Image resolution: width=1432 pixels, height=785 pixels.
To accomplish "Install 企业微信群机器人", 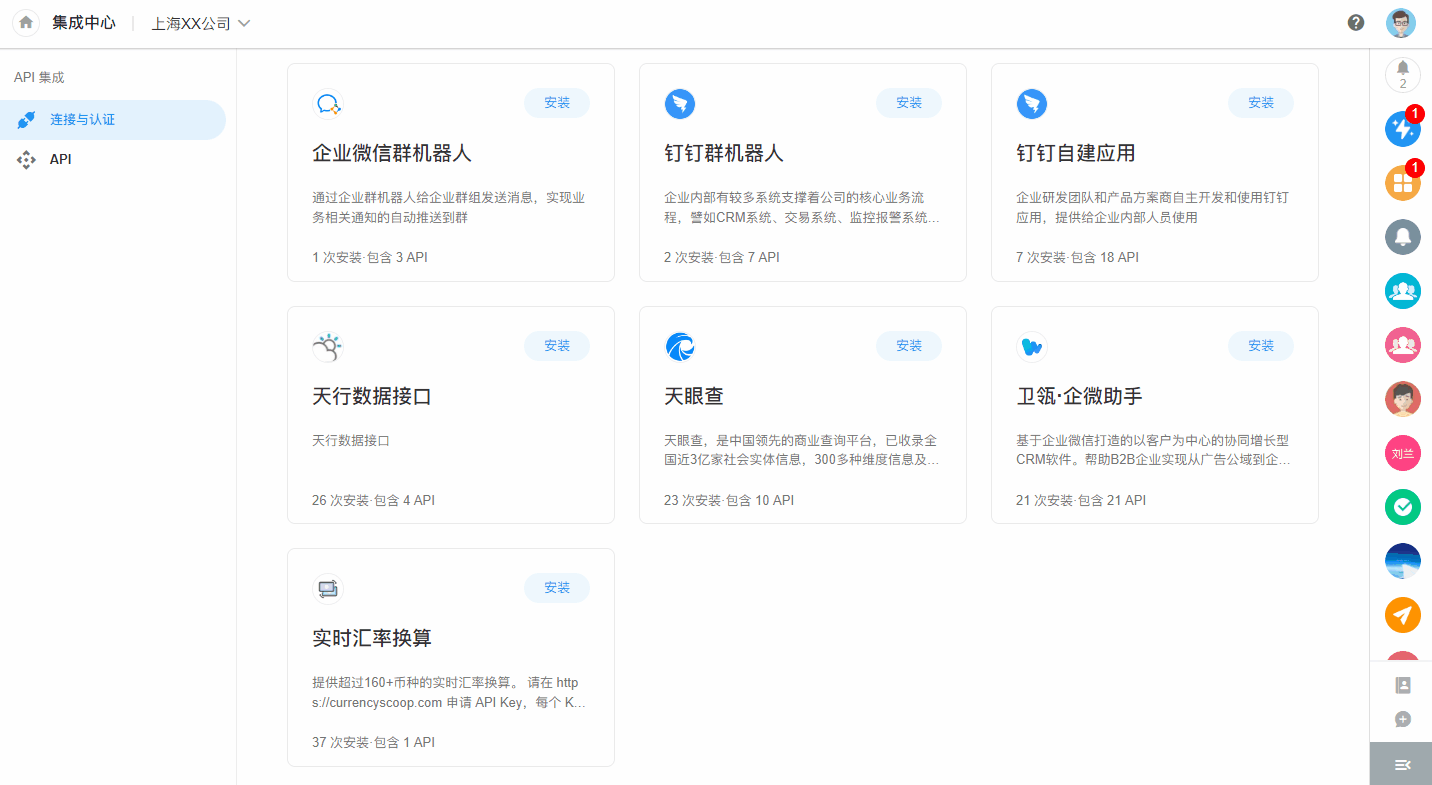I will (557, 103).
